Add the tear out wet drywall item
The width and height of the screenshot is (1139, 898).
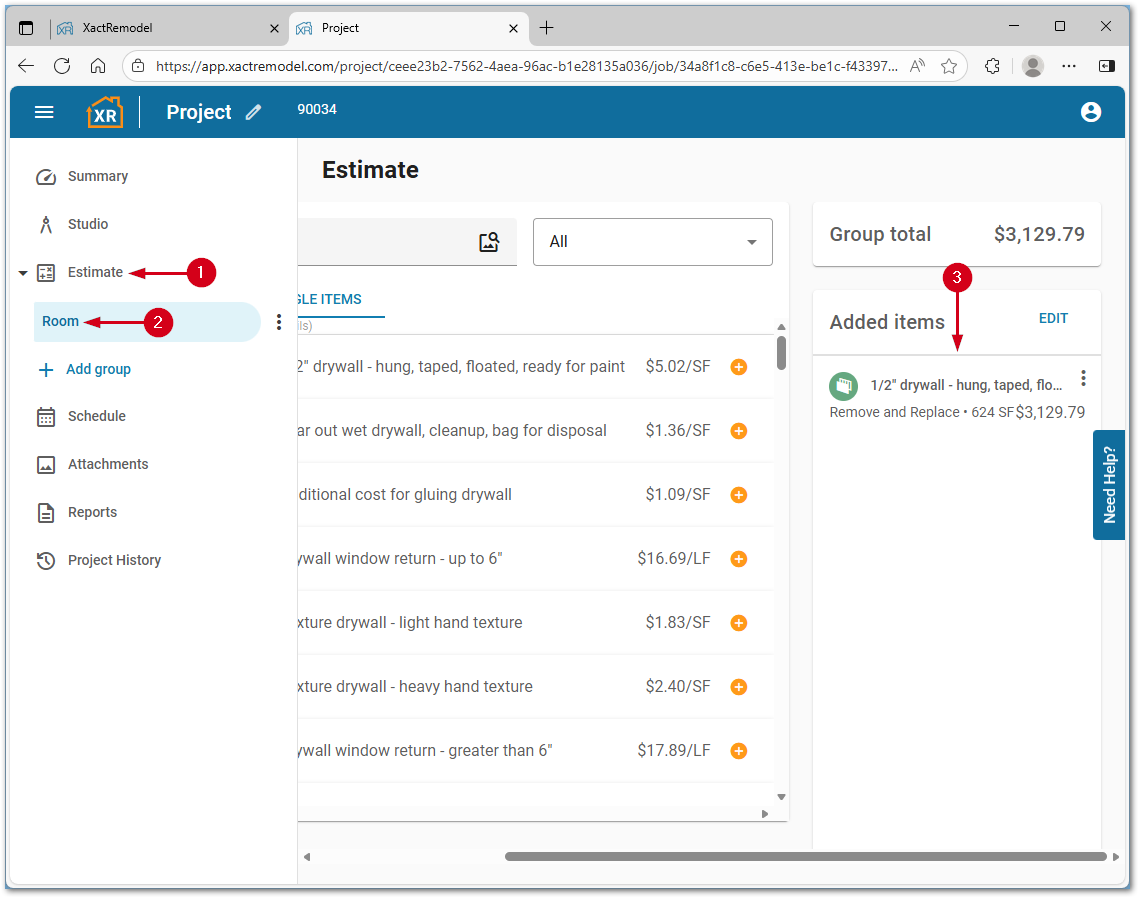click(x=739, y=431)
